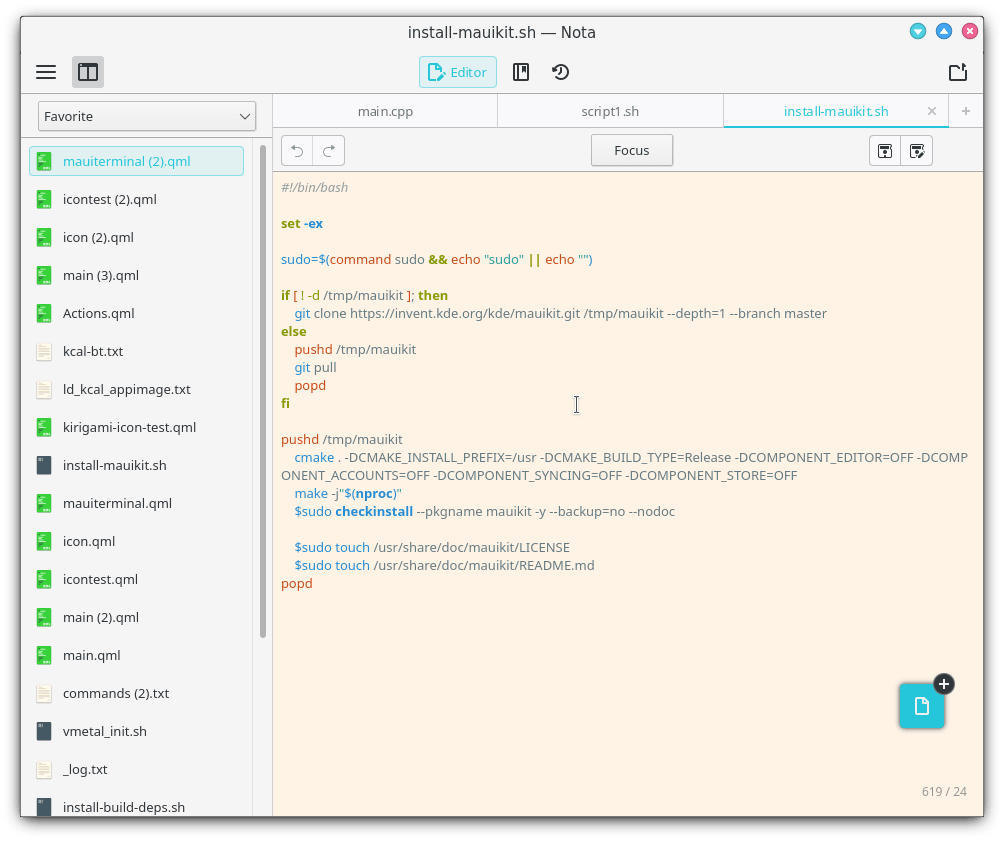Image resolution: width=1004 pixels, height=841 pixels.
Task: Open ld_kcal_appimage.txt file
Action: click(136, 389)
